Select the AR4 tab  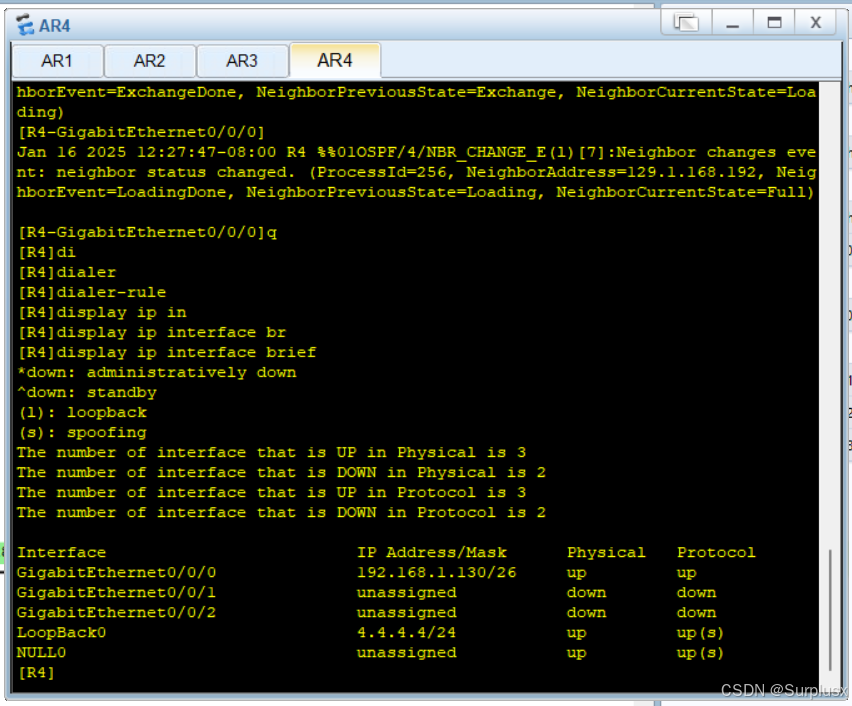pos(335,60)
